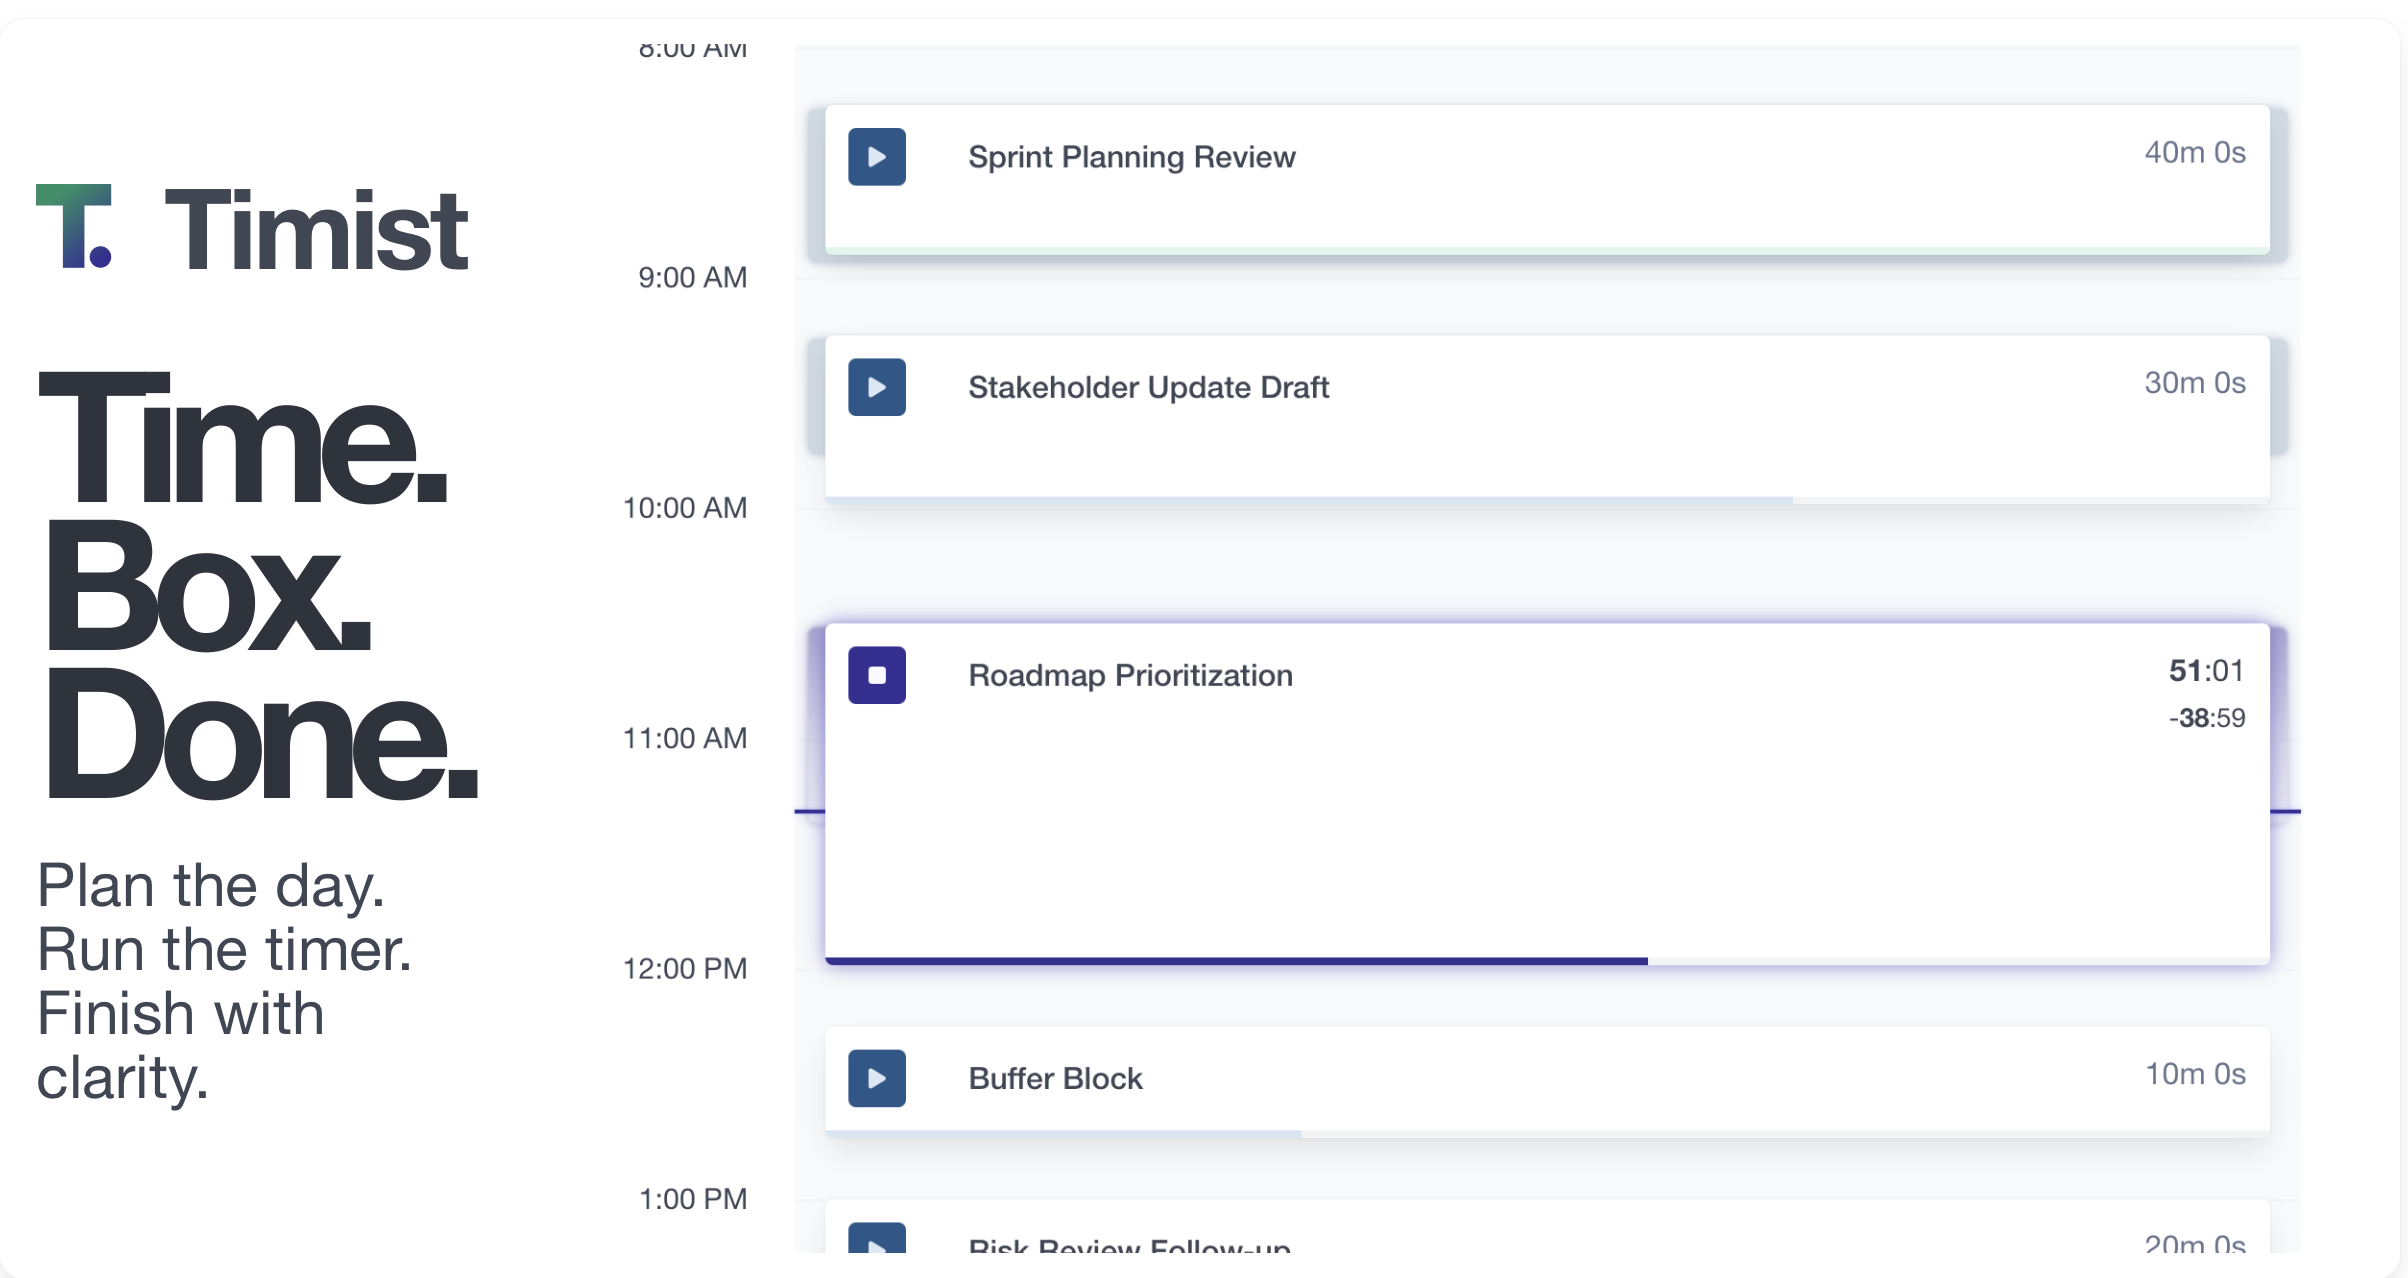
Task: Click the 1:00 PM time label
Action: tap(692, 1199)
